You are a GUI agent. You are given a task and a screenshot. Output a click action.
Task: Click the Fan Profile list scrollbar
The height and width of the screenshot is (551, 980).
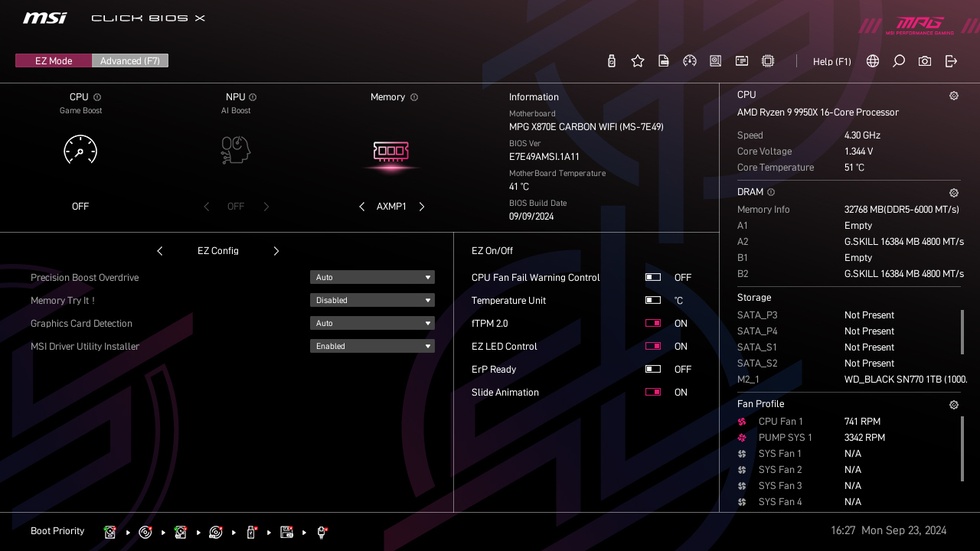tap(962, 449)
